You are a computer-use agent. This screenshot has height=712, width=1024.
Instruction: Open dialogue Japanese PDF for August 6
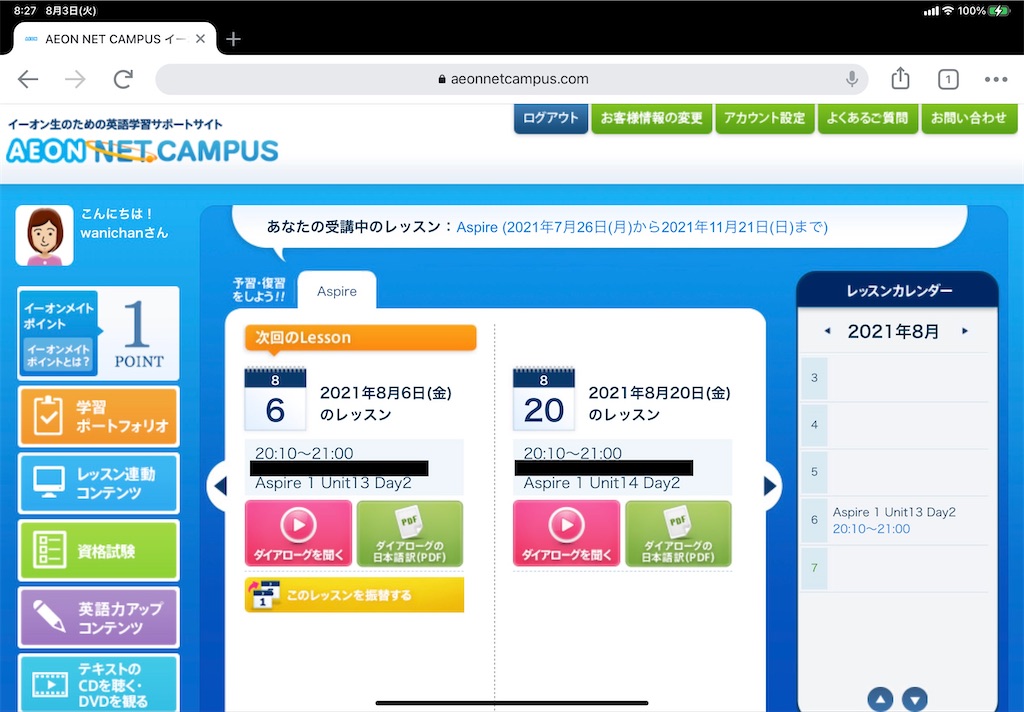[410, 534]
